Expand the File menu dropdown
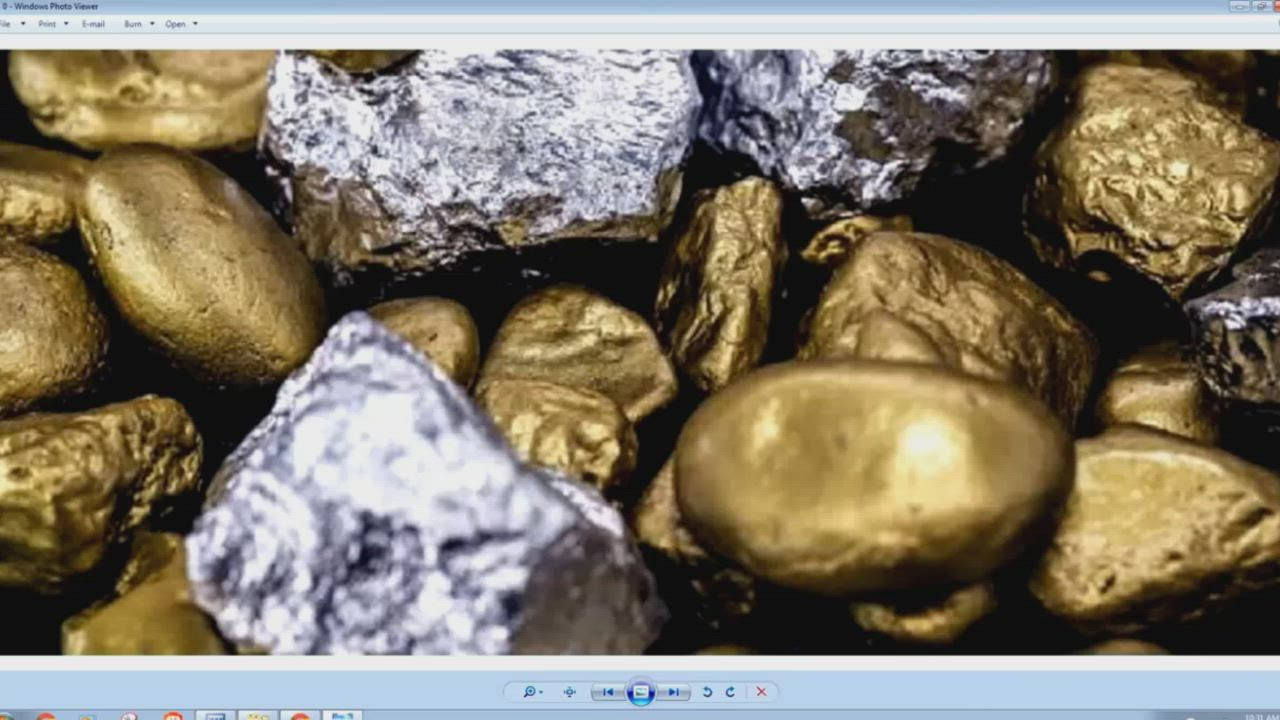The width and height of the screenshot is (1280, 720). pyautogui.click(x=8, y=24)
